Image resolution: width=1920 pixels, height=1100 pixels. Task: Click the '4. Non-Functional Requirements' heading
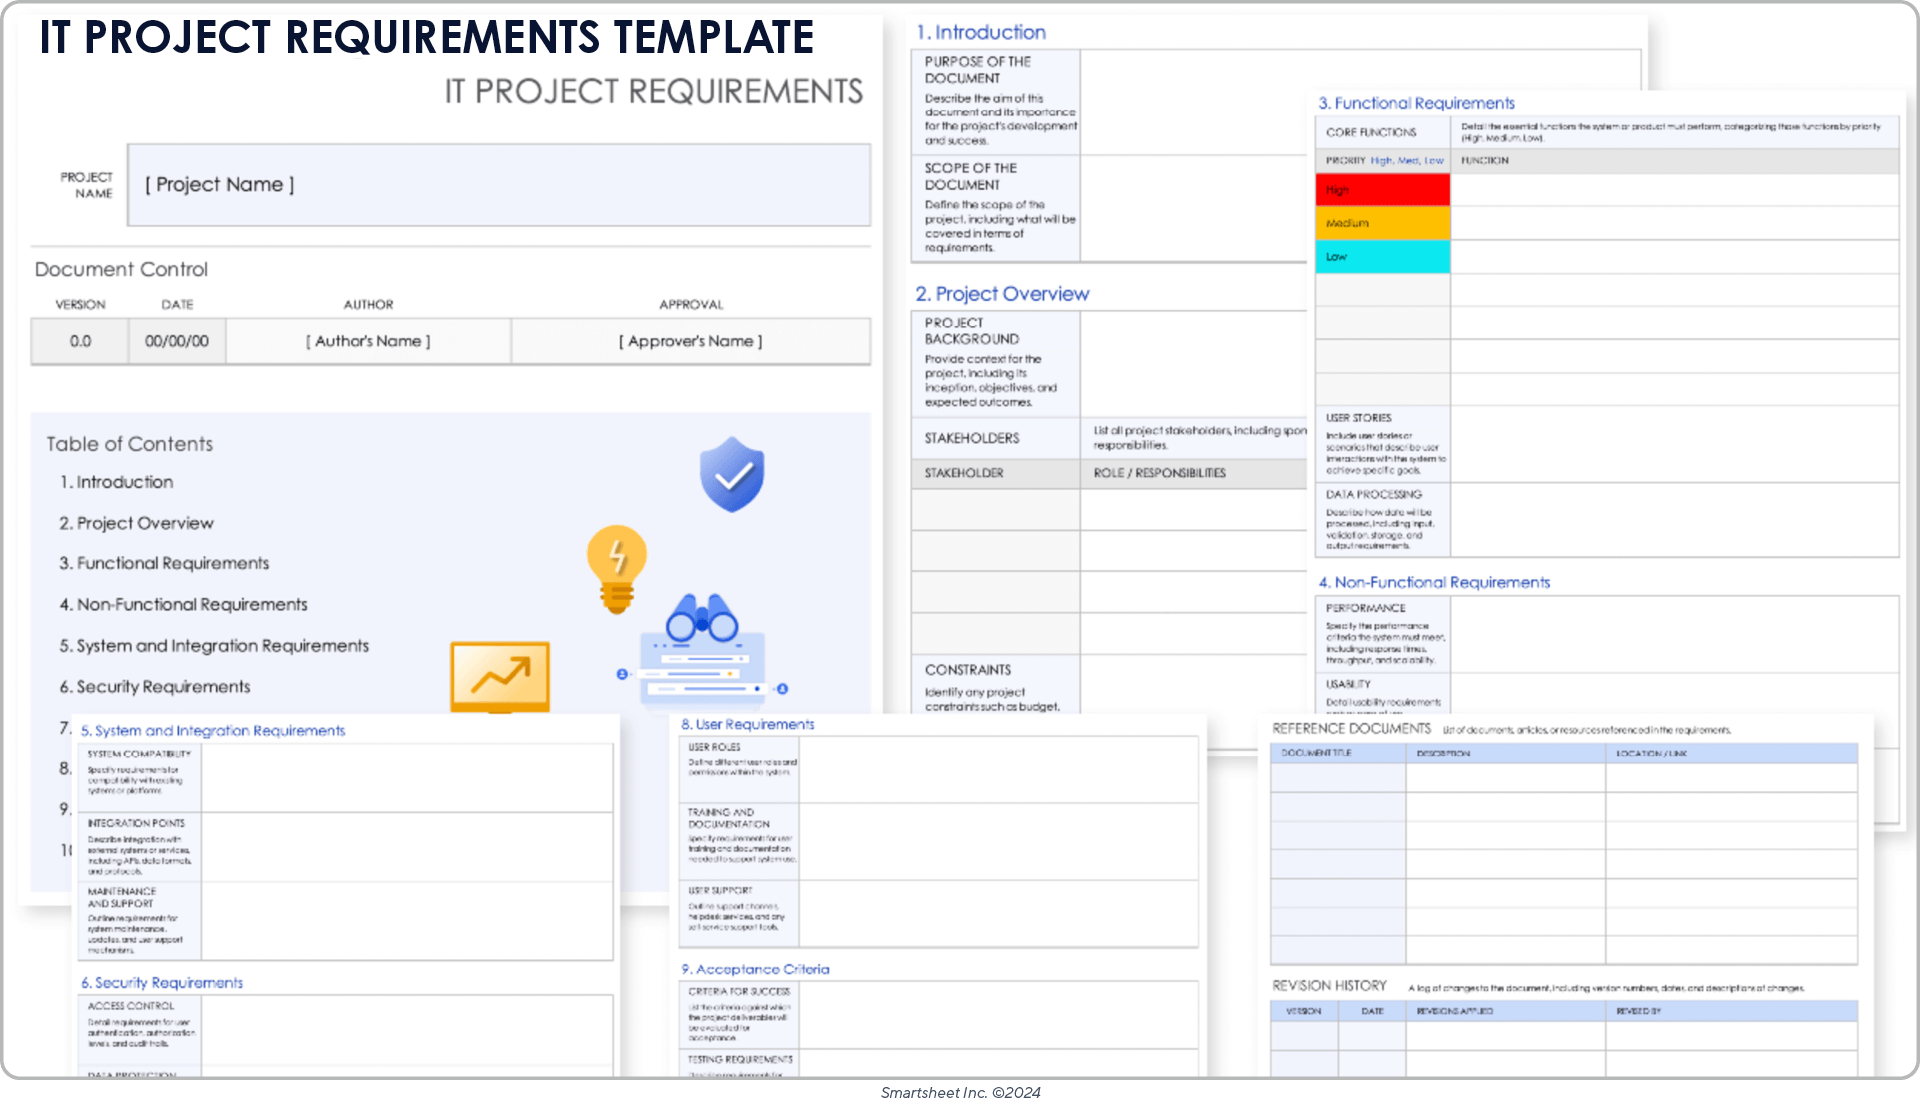[1434, 582]
